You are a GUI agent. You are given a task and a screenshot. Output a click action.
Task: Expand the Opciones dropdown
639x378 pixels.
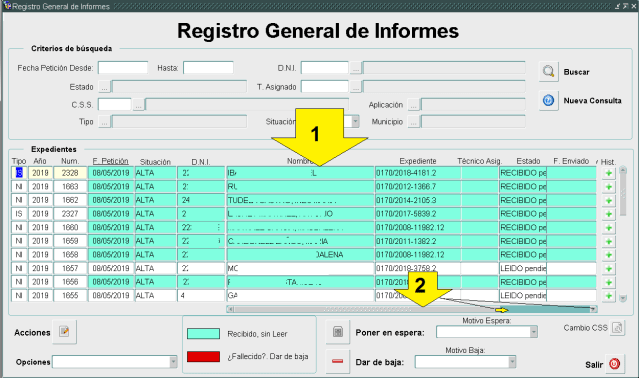tap(173, 362)
